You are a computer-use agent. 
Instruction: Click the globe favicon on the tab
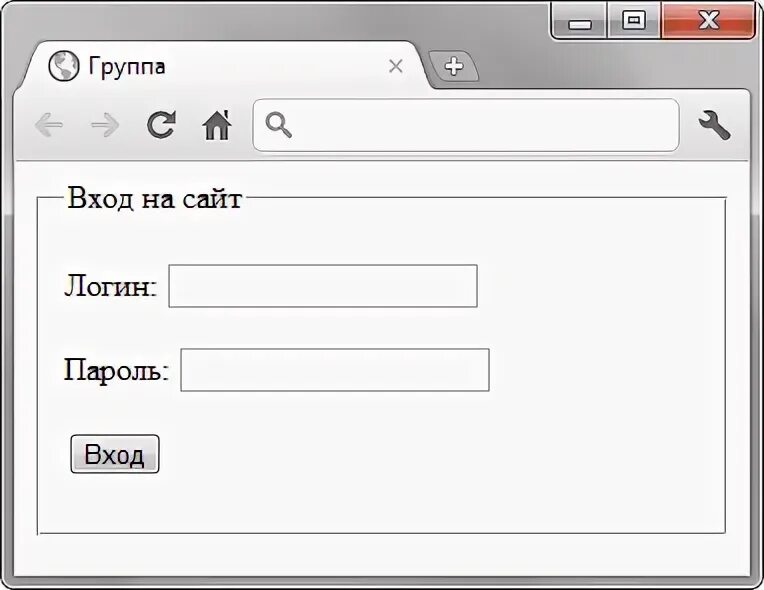pos(63,66)
